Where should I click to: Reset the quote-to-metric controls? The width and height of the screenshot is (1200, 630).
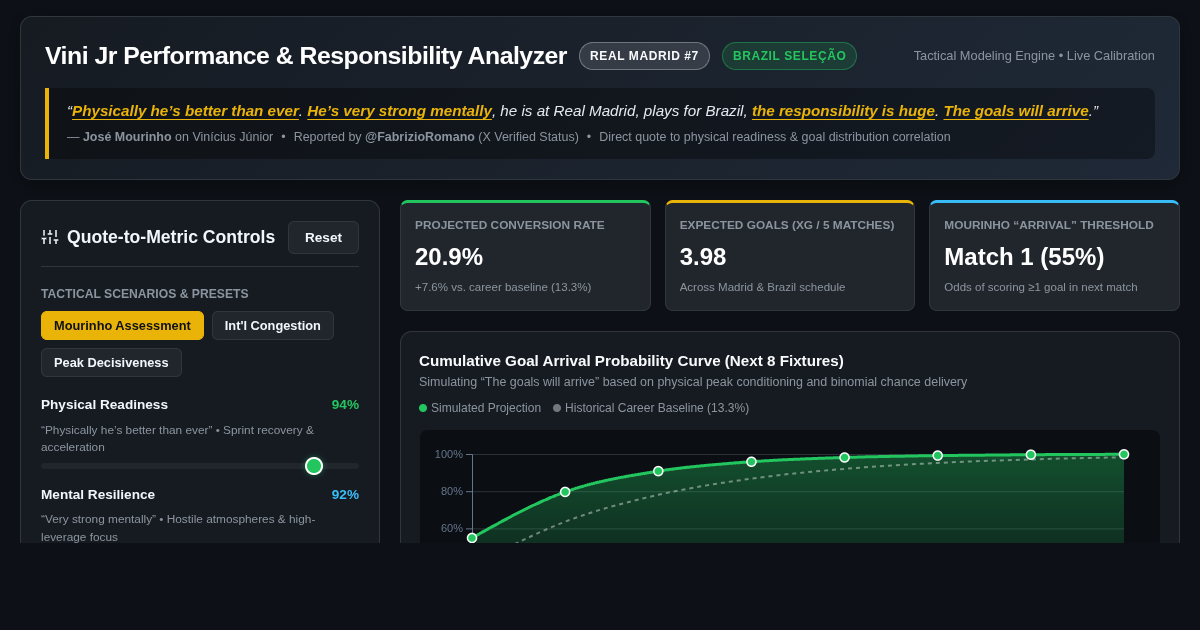click(323, 237)
